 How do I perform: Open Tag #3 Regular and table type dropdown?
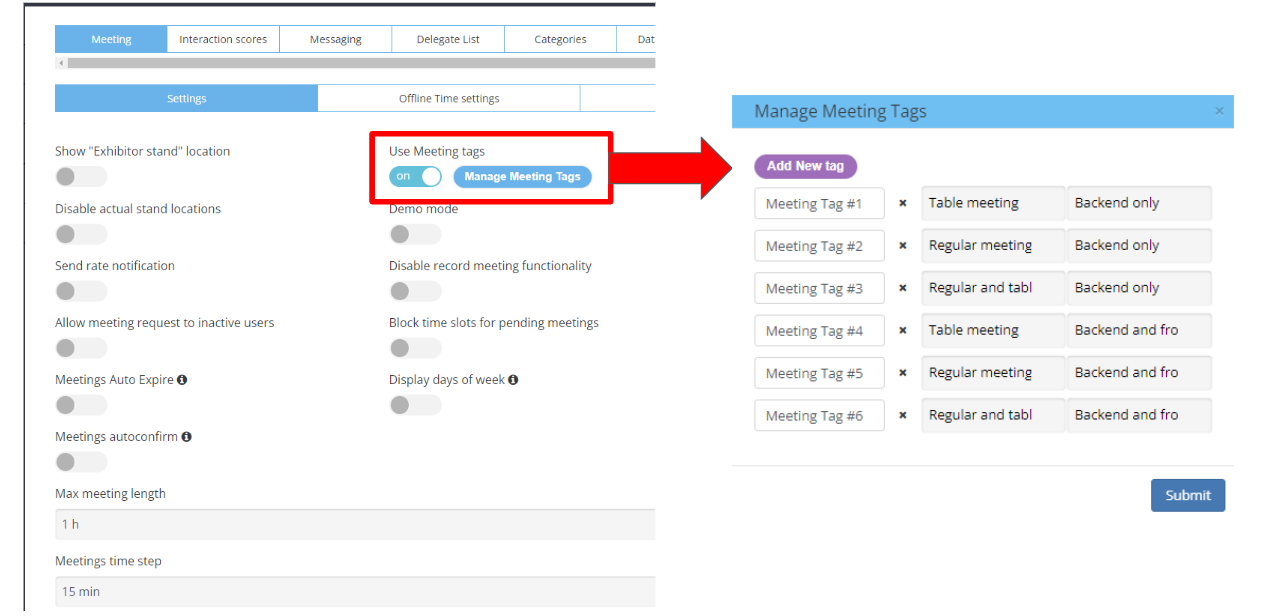pyautogui.click(x=993, y=288)
